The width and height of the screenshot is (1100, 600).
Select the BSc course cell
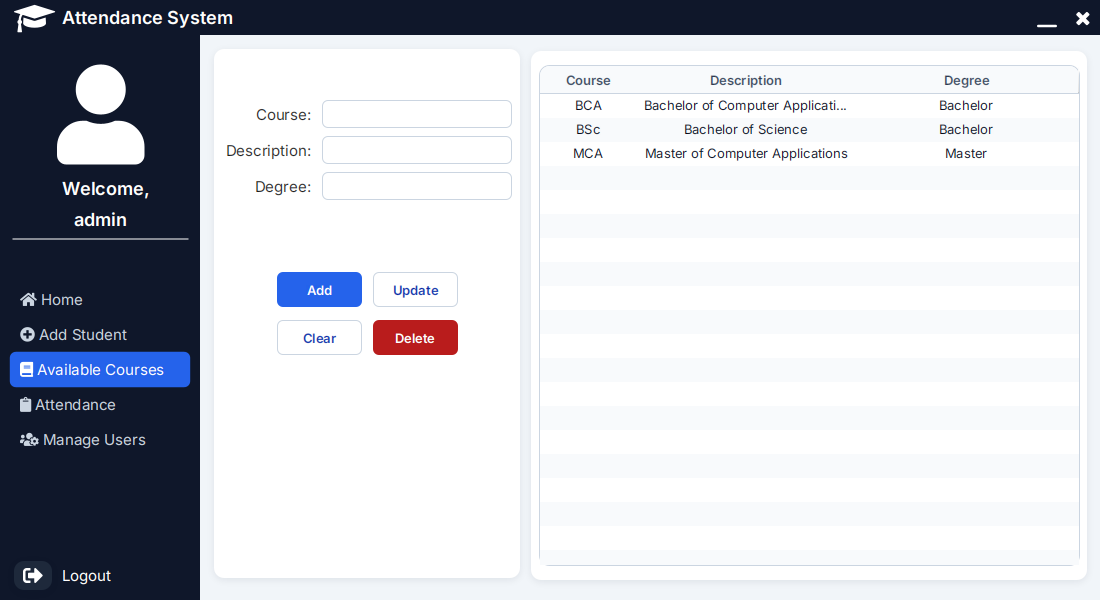588,129
